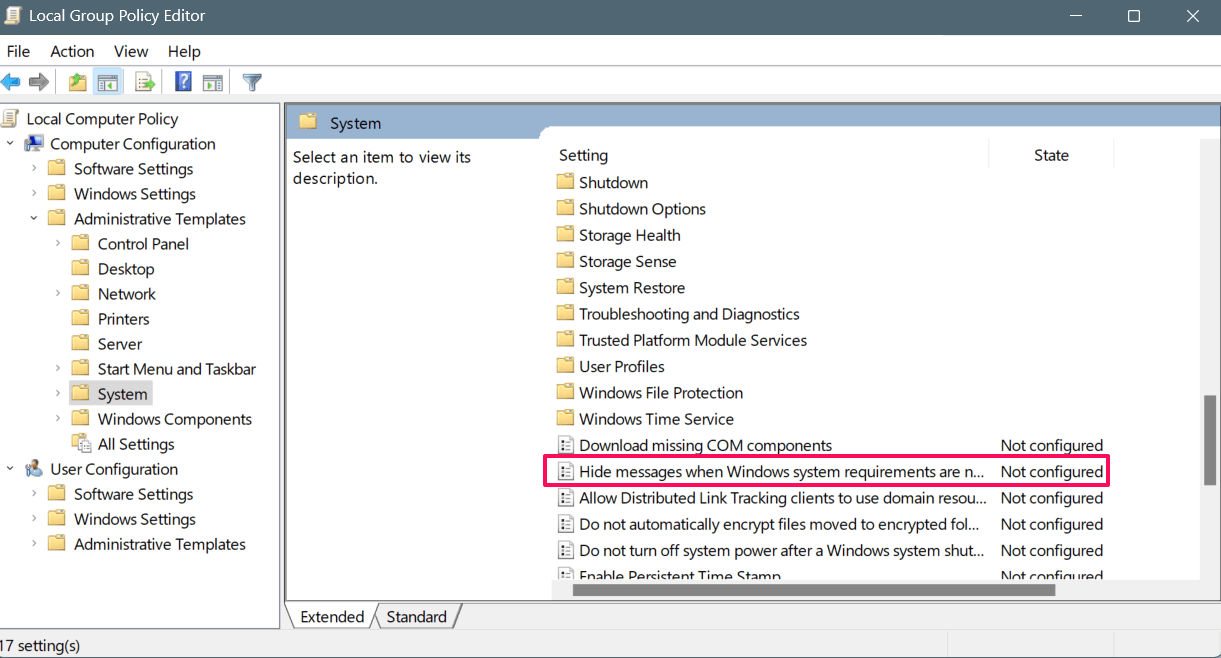The image size is (1221, 658).
Task: Click the Forward arrow toolbar icon
Action: pyautogui.click(x=39, y=82)
